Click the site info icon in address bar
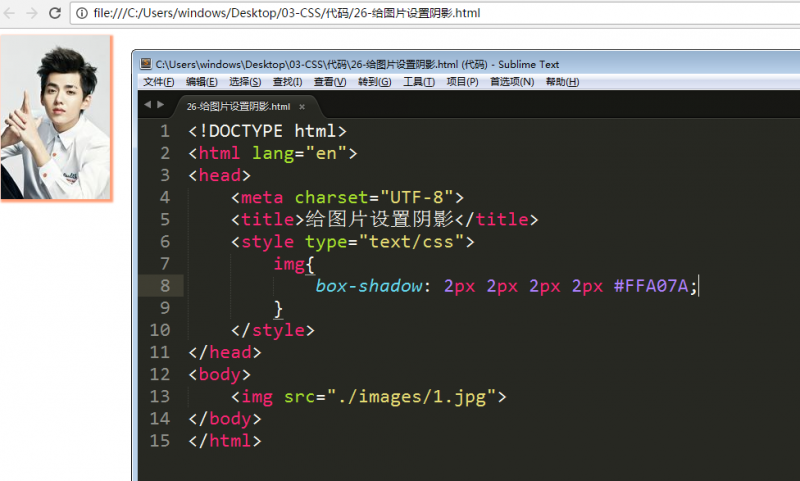This screenshot has height=481, width=800. coord(81,14)
